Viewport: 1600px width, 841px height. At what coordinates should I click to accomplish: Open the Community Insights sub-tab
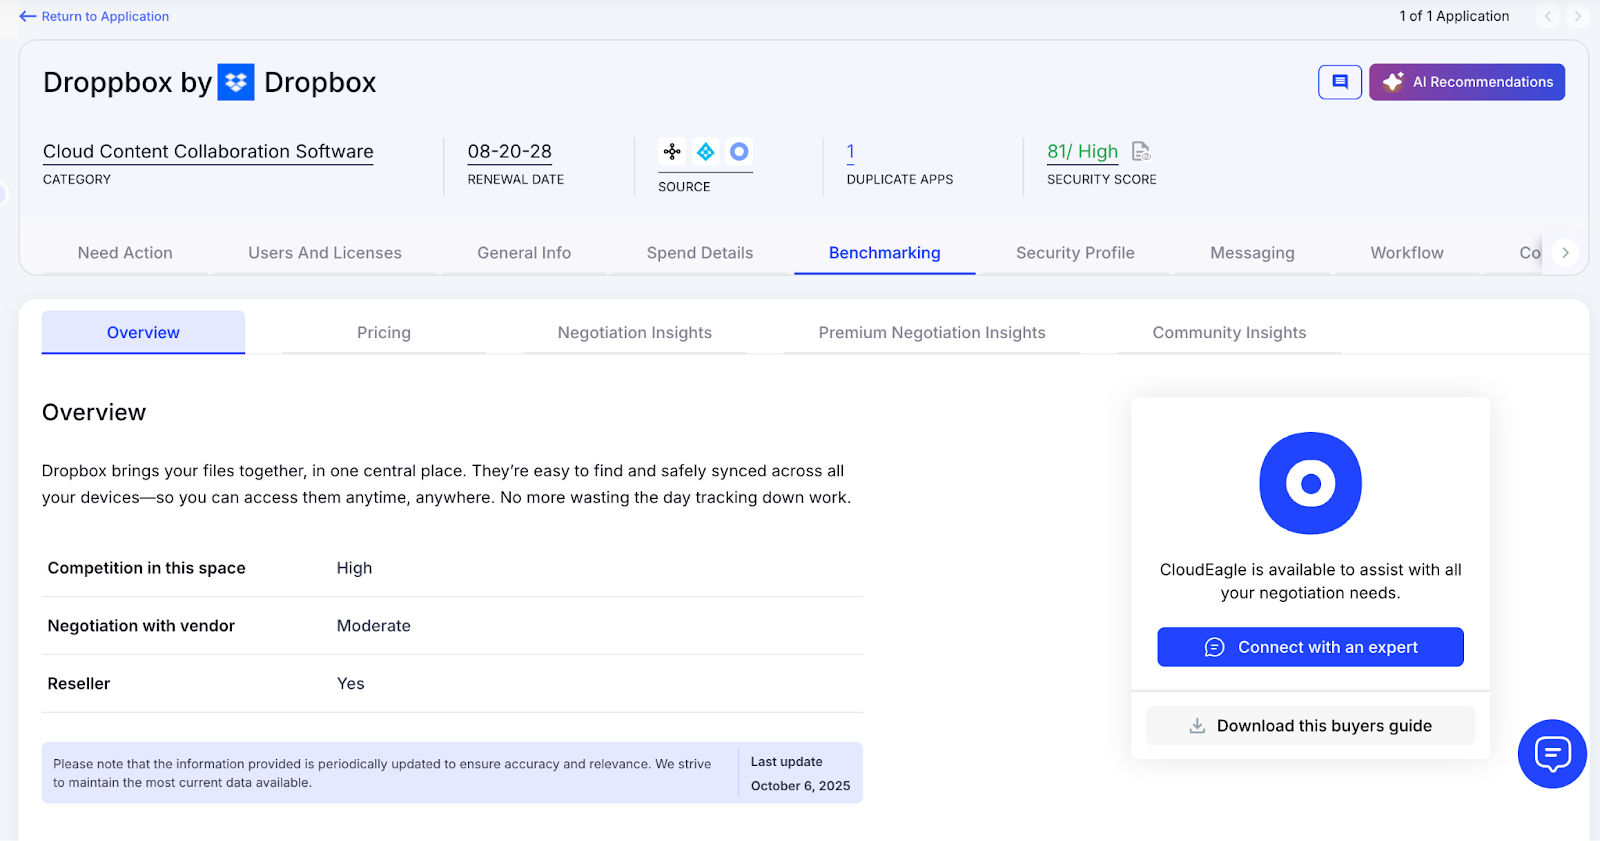[1229, 332]
